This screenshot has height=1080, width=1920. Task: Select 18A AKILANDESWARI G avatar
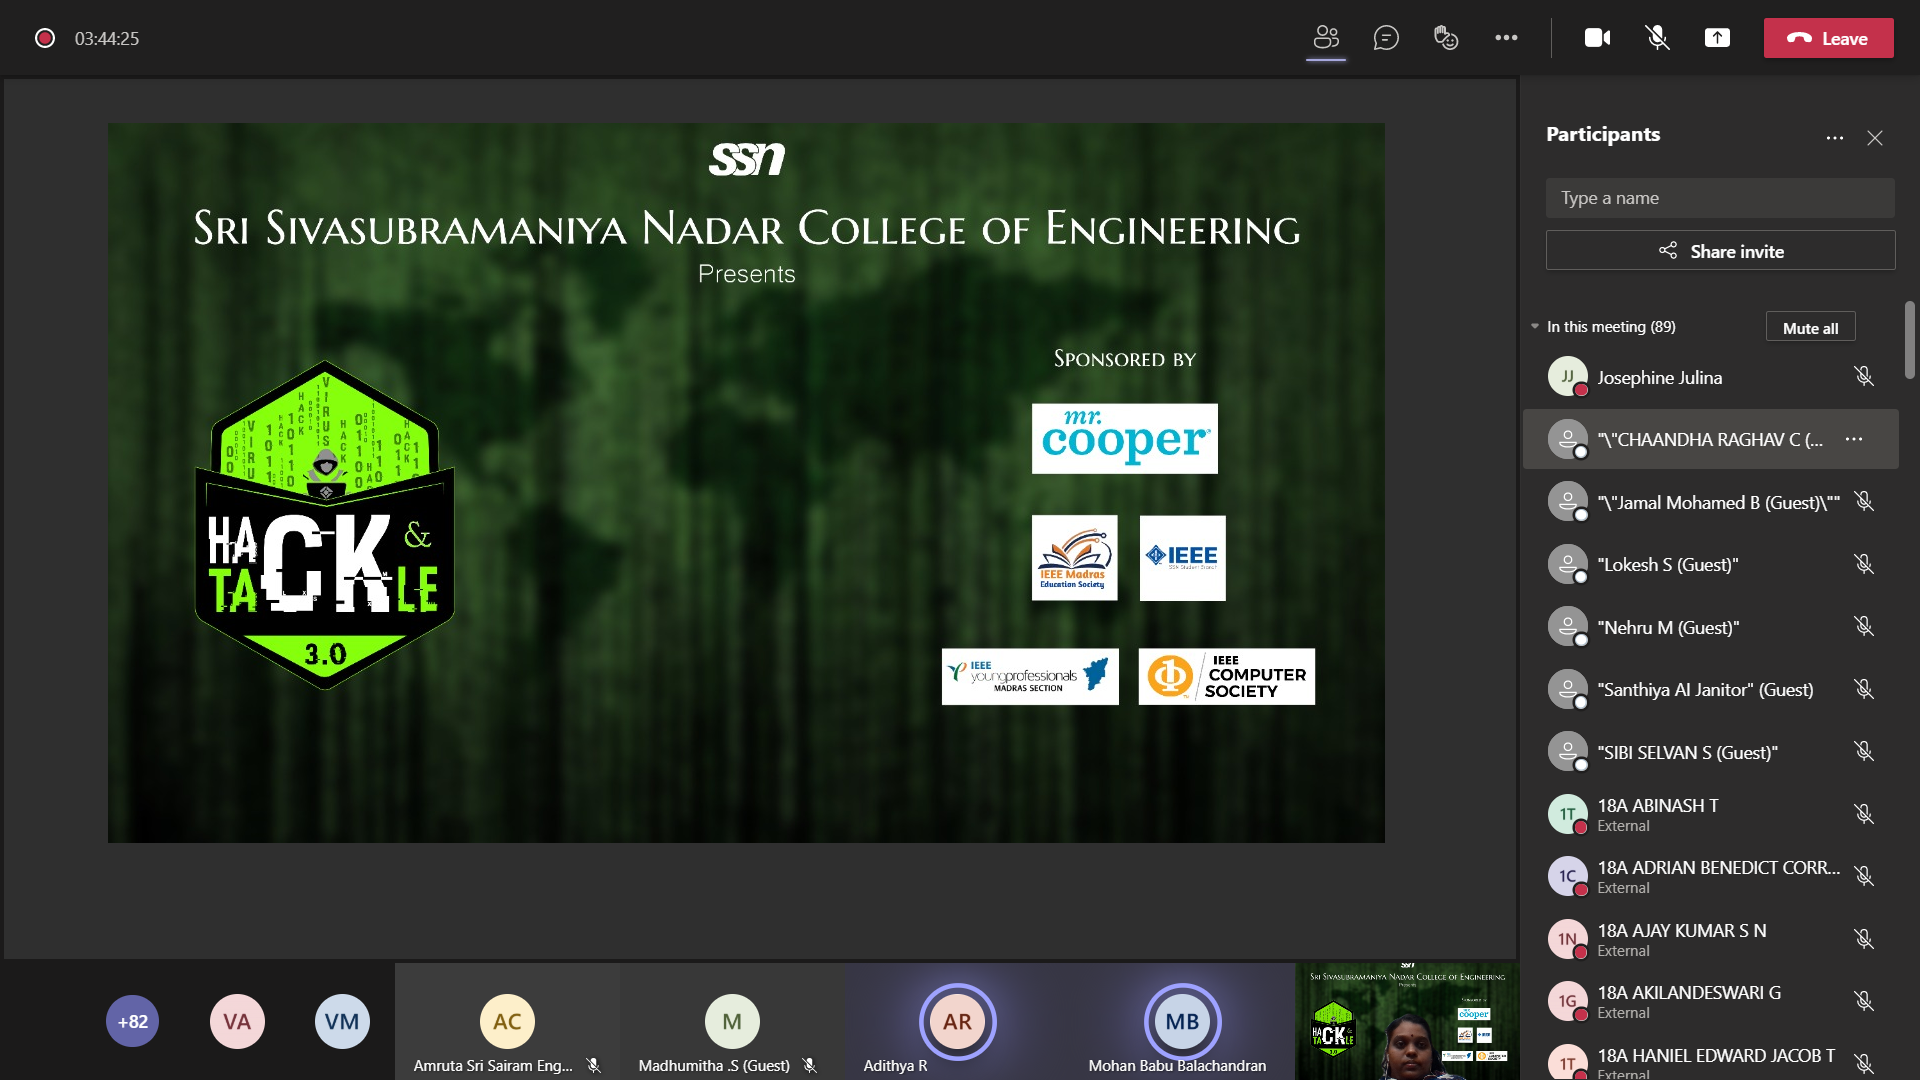pos(1568,1002)
